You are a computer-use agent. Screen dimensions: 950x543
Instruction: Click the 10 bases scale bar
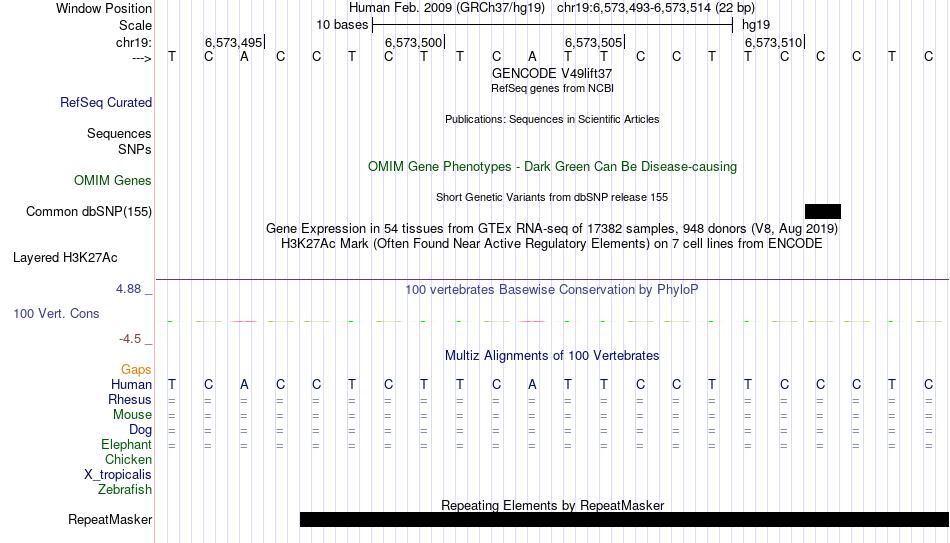(x=552, y=25)
